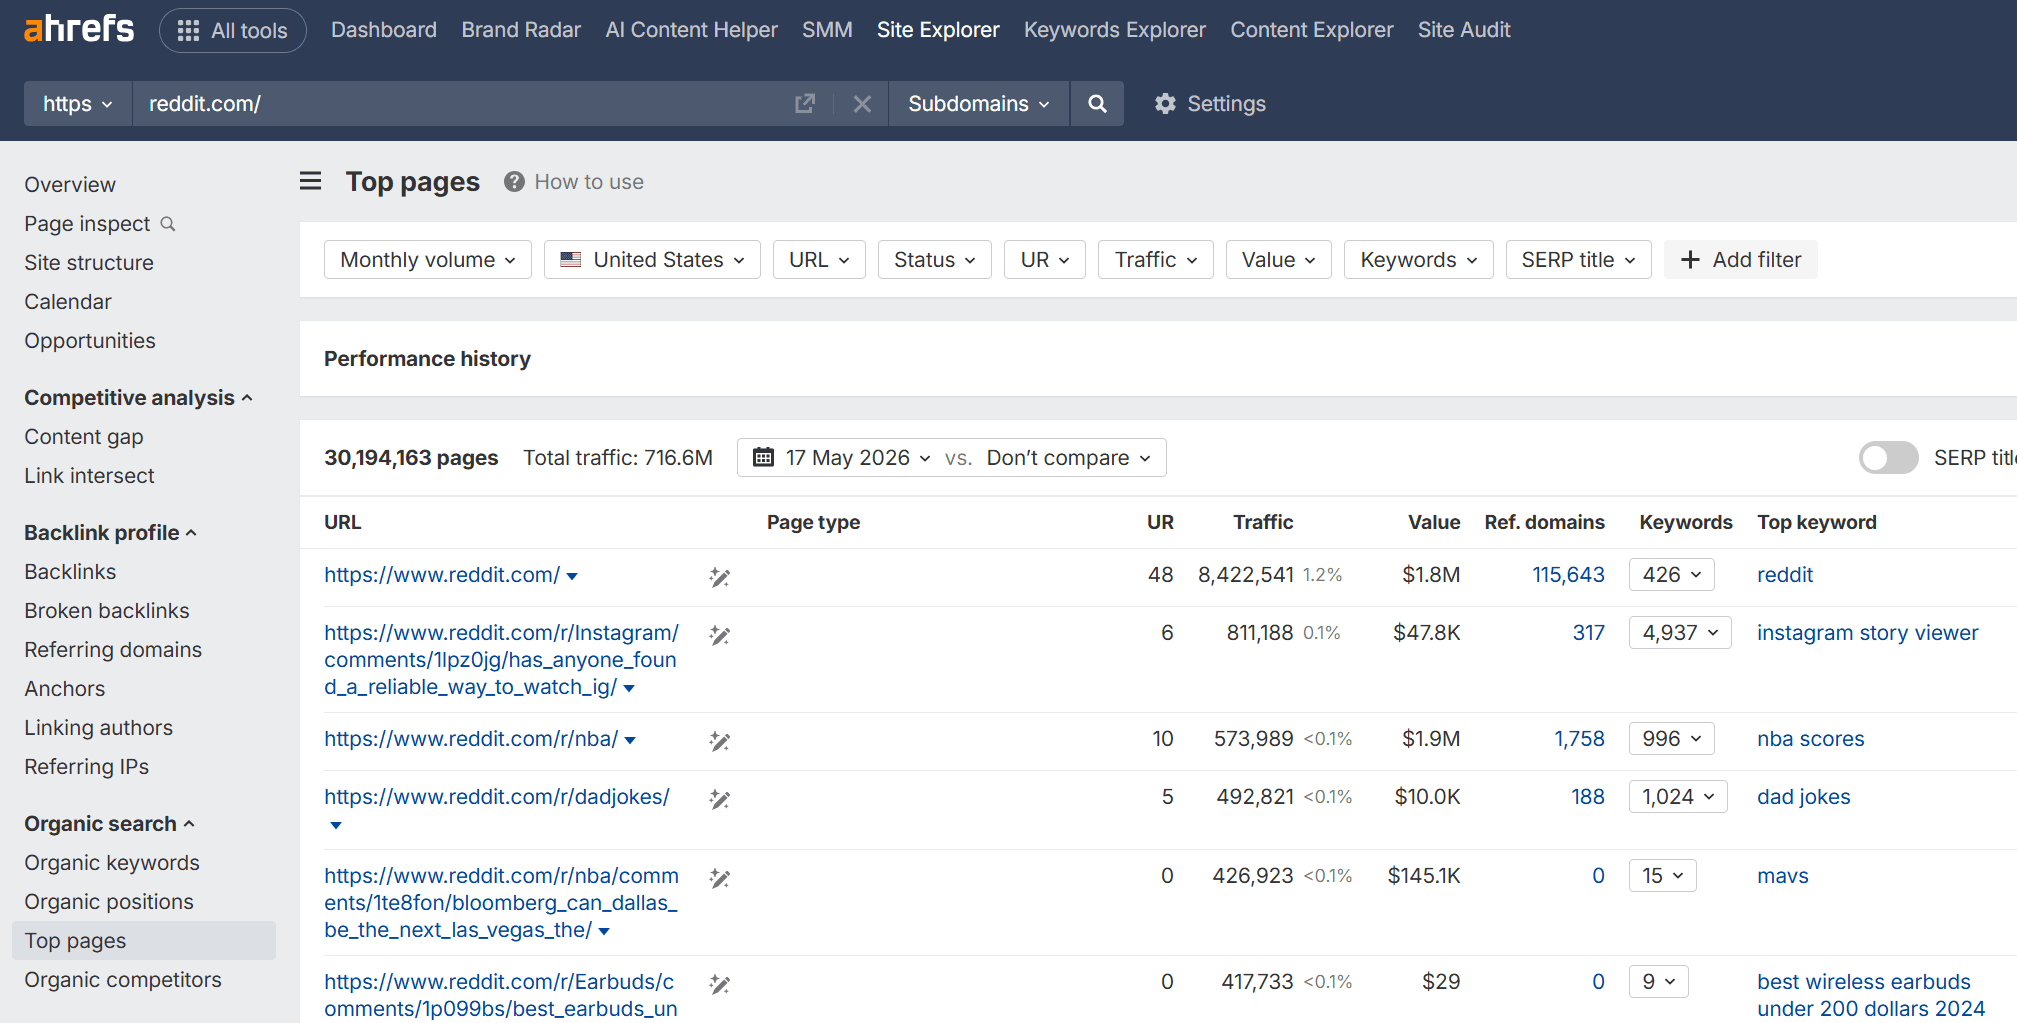The width and height of the screenshot is (2017, 1023).
Task: Click the calendar icon for 17 May 2026
Action: 763,457
